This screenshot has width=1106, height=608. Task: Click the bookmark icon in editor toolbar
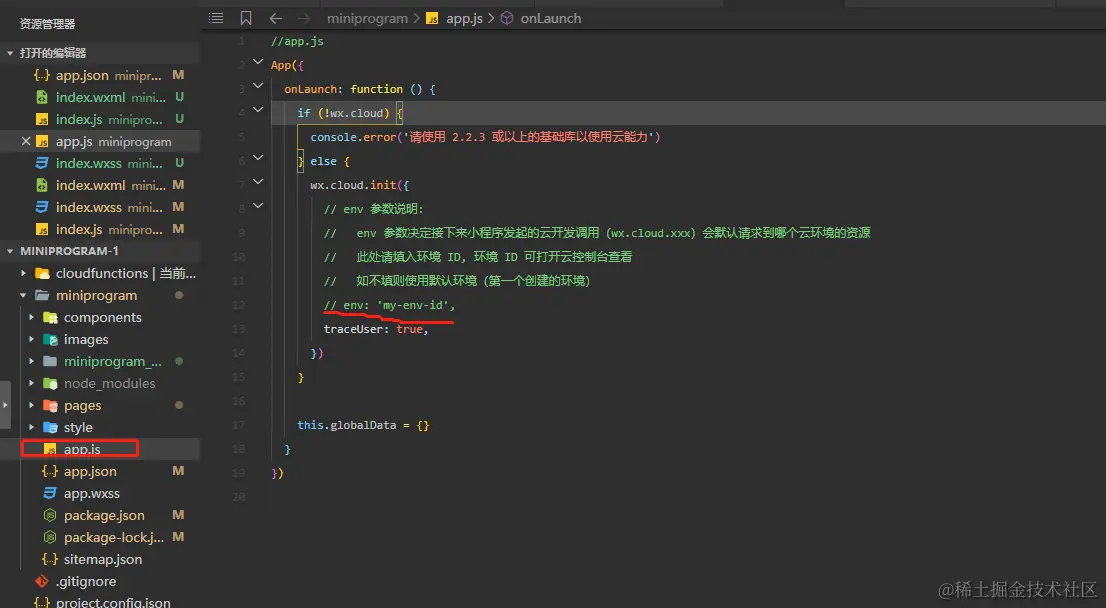(x=246, y=18)
